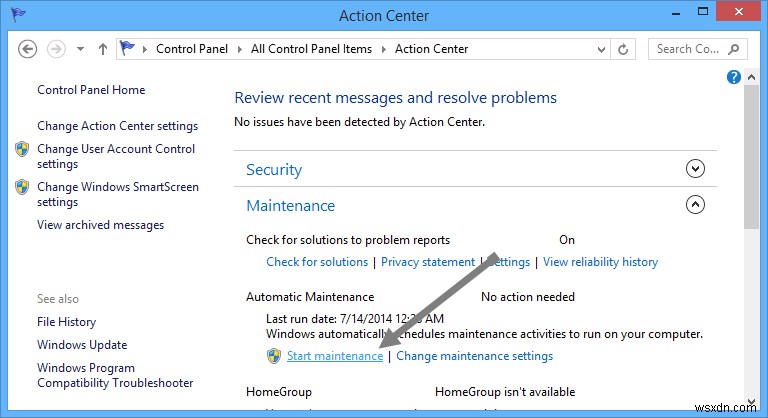
Task: Open Change maintenance settings
Action: pyautogui.click(x=475, y=356)
